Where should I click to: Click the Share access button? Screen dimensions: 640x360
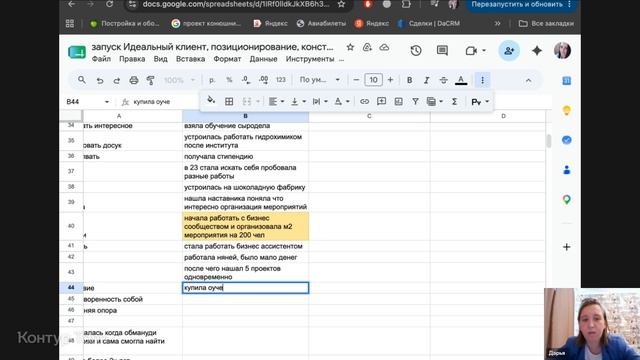pos(509,51)
